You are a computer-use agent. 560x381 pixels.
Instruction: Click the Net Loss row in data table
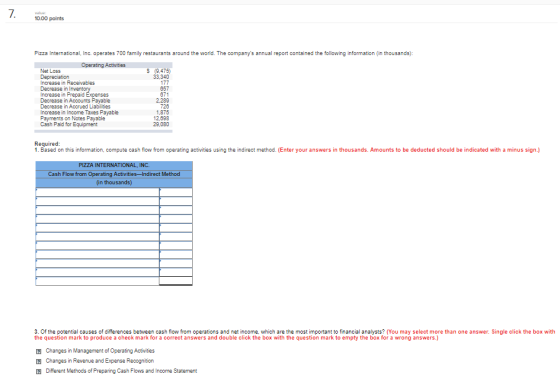(x=103, y=71)
